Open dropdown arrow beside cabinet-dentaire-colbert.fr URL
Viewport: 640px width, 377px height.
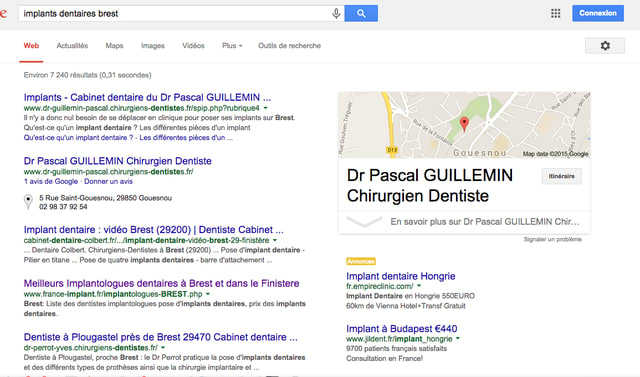[275, 240]
